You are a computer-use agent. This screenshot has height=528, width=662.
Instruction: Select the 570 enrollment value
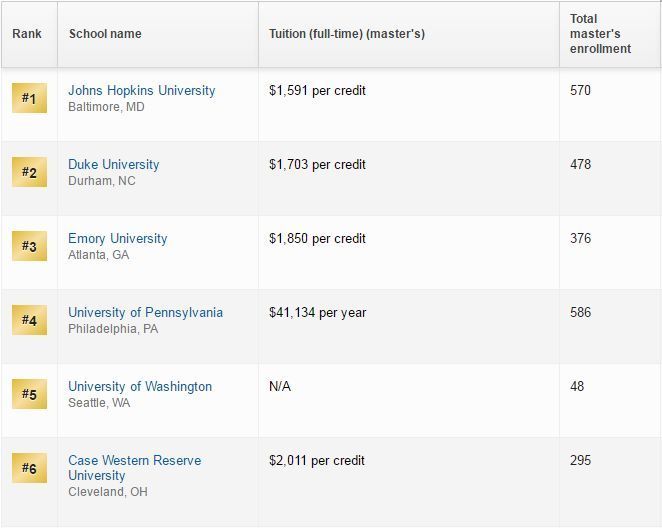[x=581, y=90]
